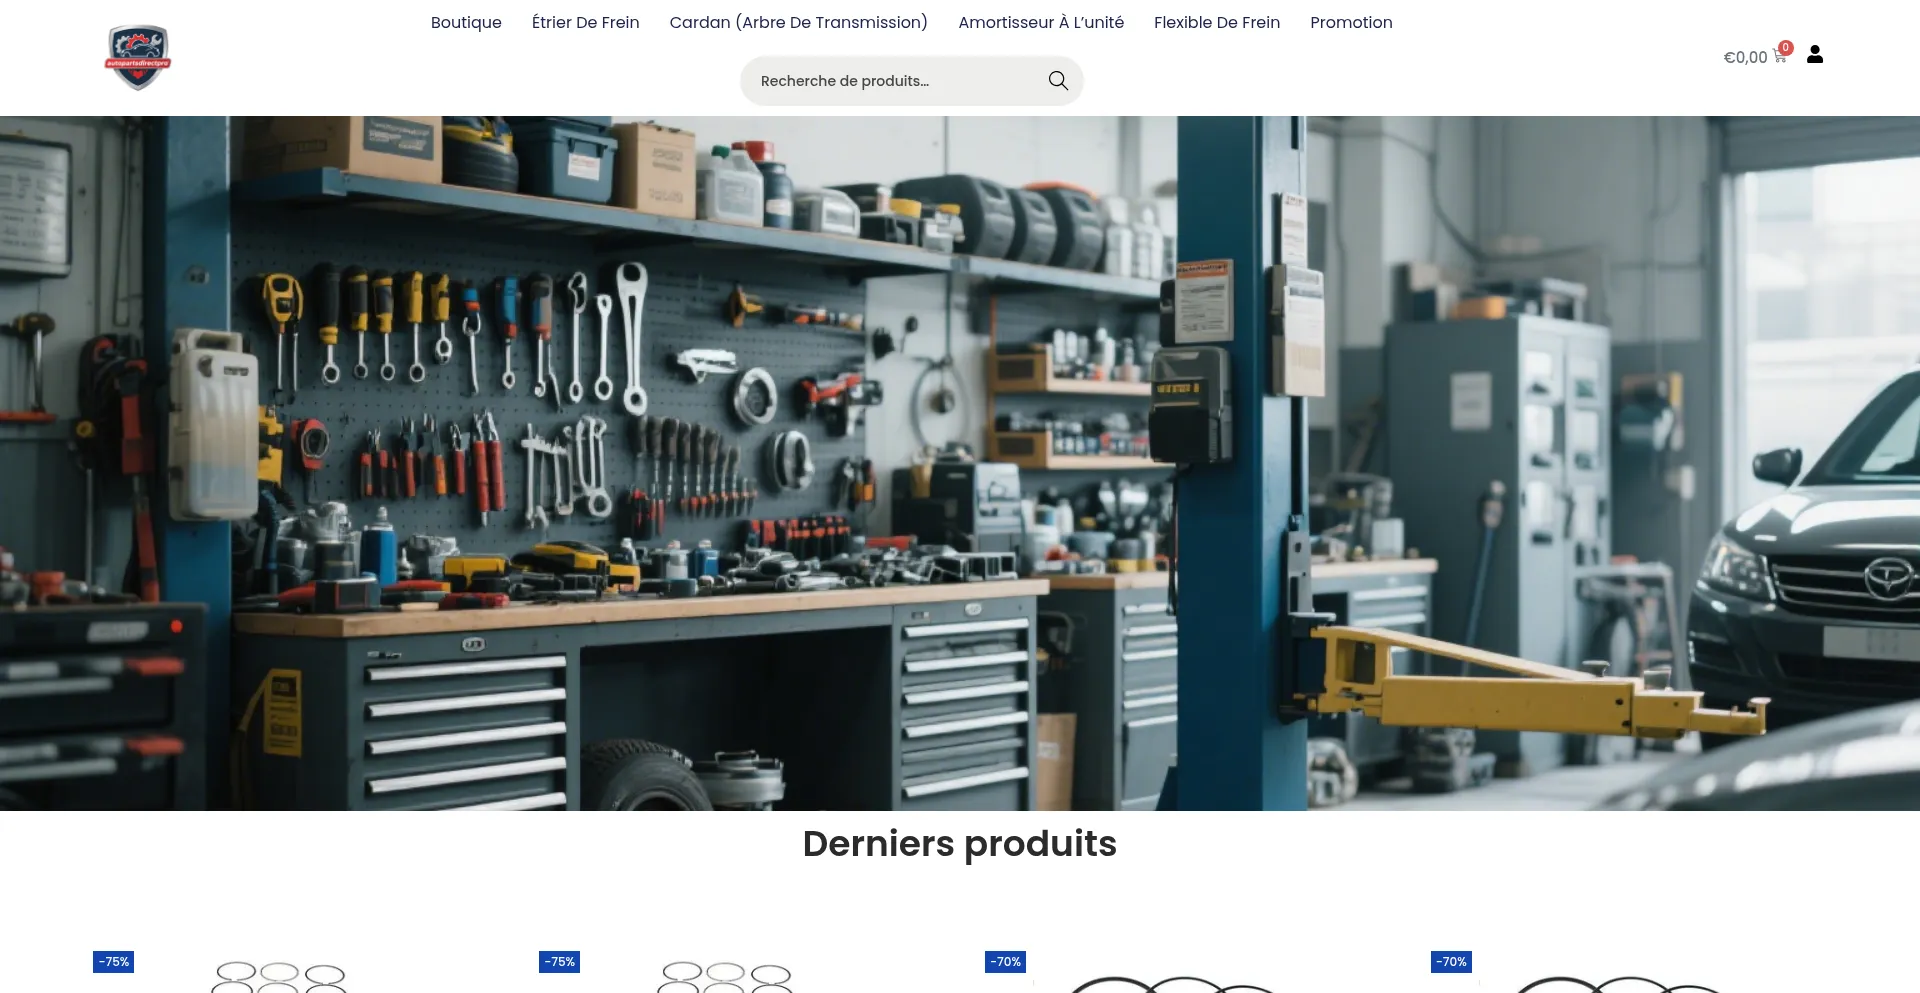Screen dimensions: 1920x993
Task: Open the Boutique menu item
Action: pos(466,22)
